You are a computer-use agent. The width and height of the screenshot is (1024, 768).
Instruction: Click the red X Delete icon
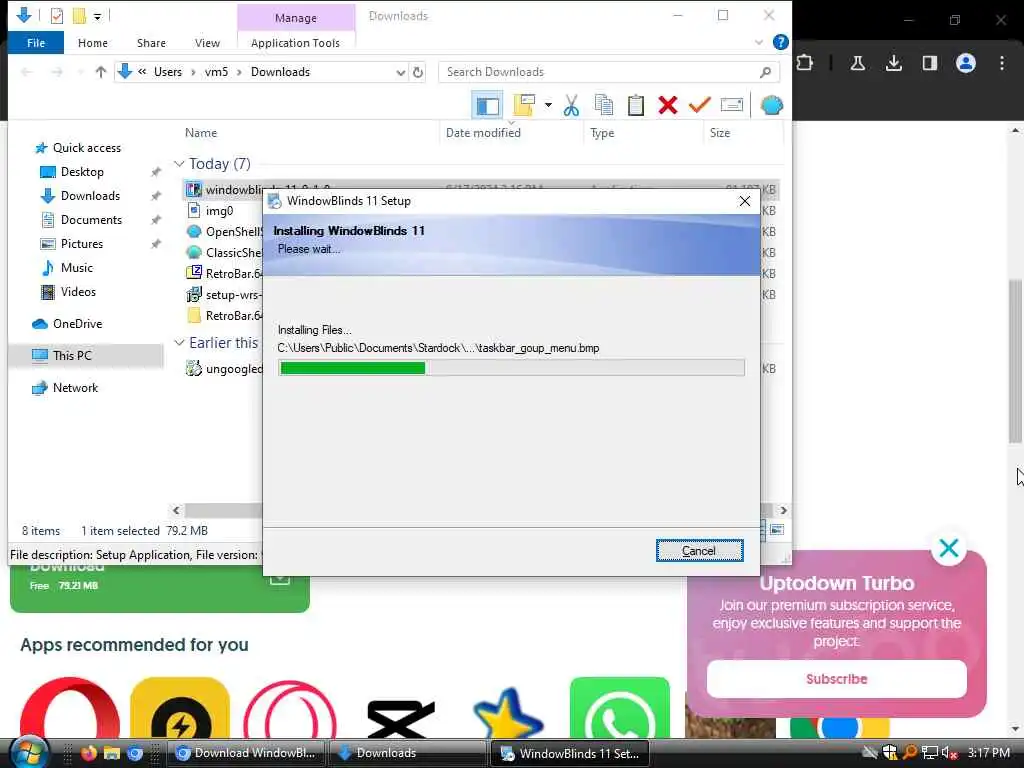[x=667, y=105]
